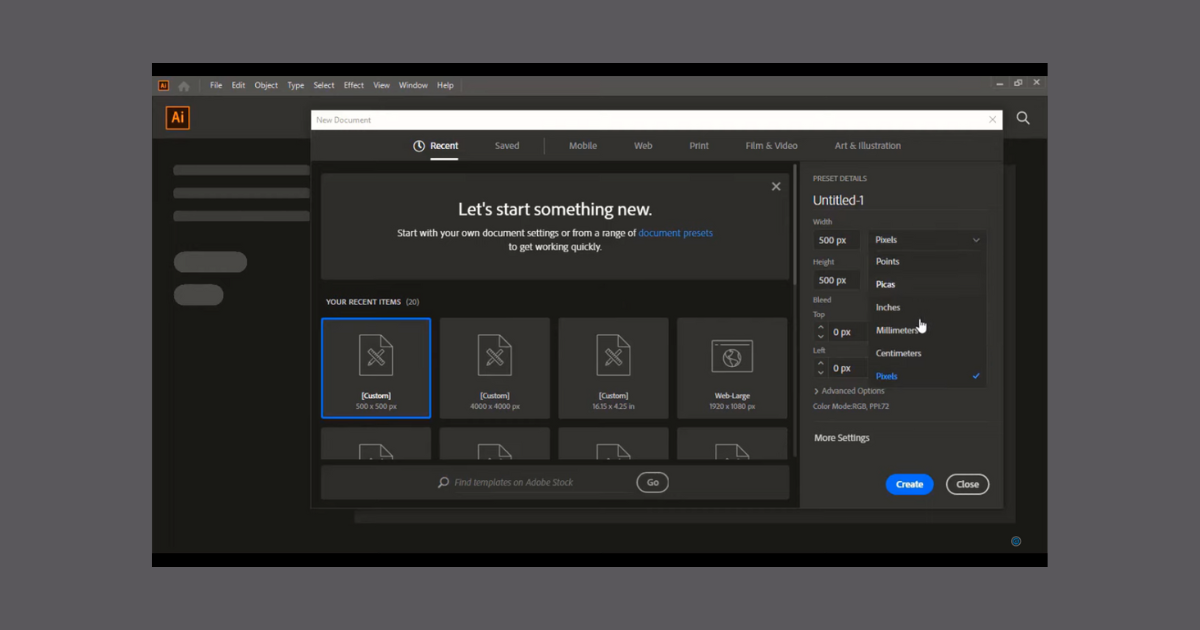Open the Effect menu
This screenshot has height=630, width=1200.
click(354, 86)
